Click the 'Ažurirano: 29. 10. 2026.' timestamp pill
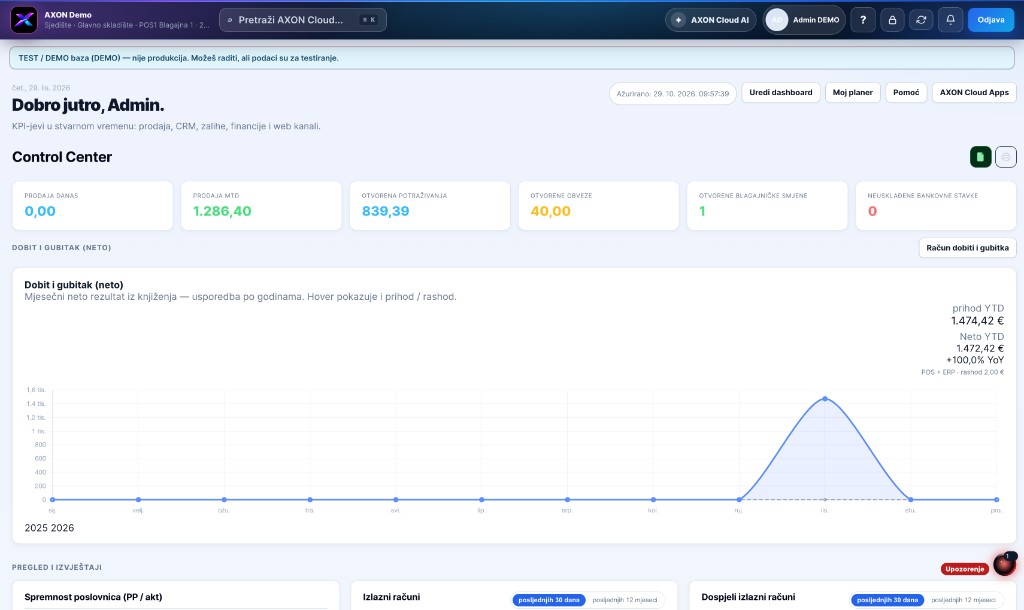Image resolution: width=1024 pixels, height=610 pixels. 673,93
